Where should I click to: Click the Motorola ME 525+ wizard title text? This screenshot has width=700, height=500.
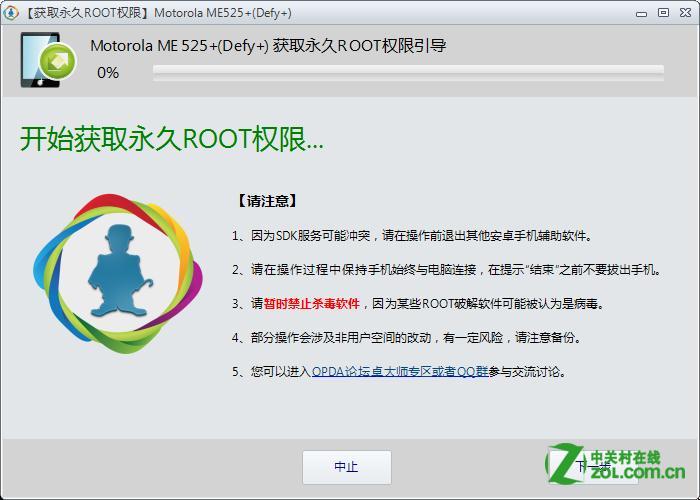coord(268,46)
